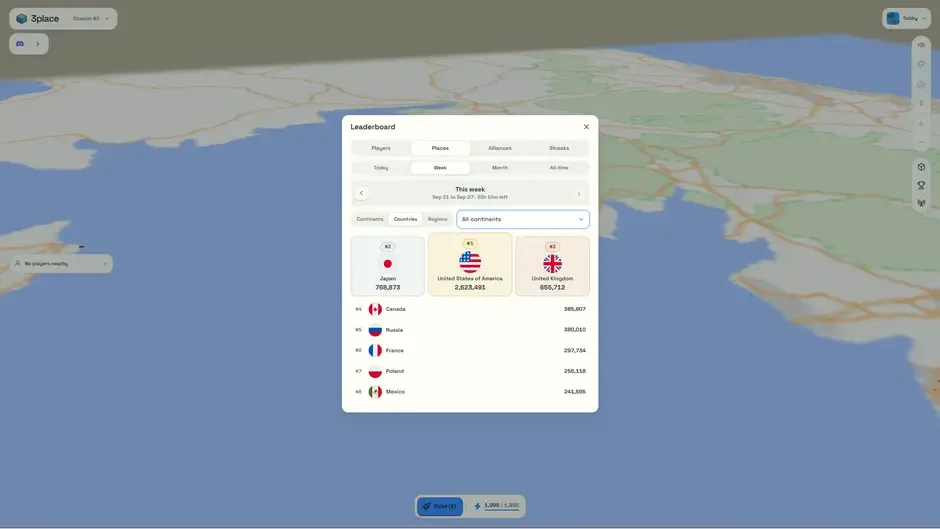This screenshot has height=529, width=940.
Task: Click the Canada leaderboard row
Action: [470, 309]
